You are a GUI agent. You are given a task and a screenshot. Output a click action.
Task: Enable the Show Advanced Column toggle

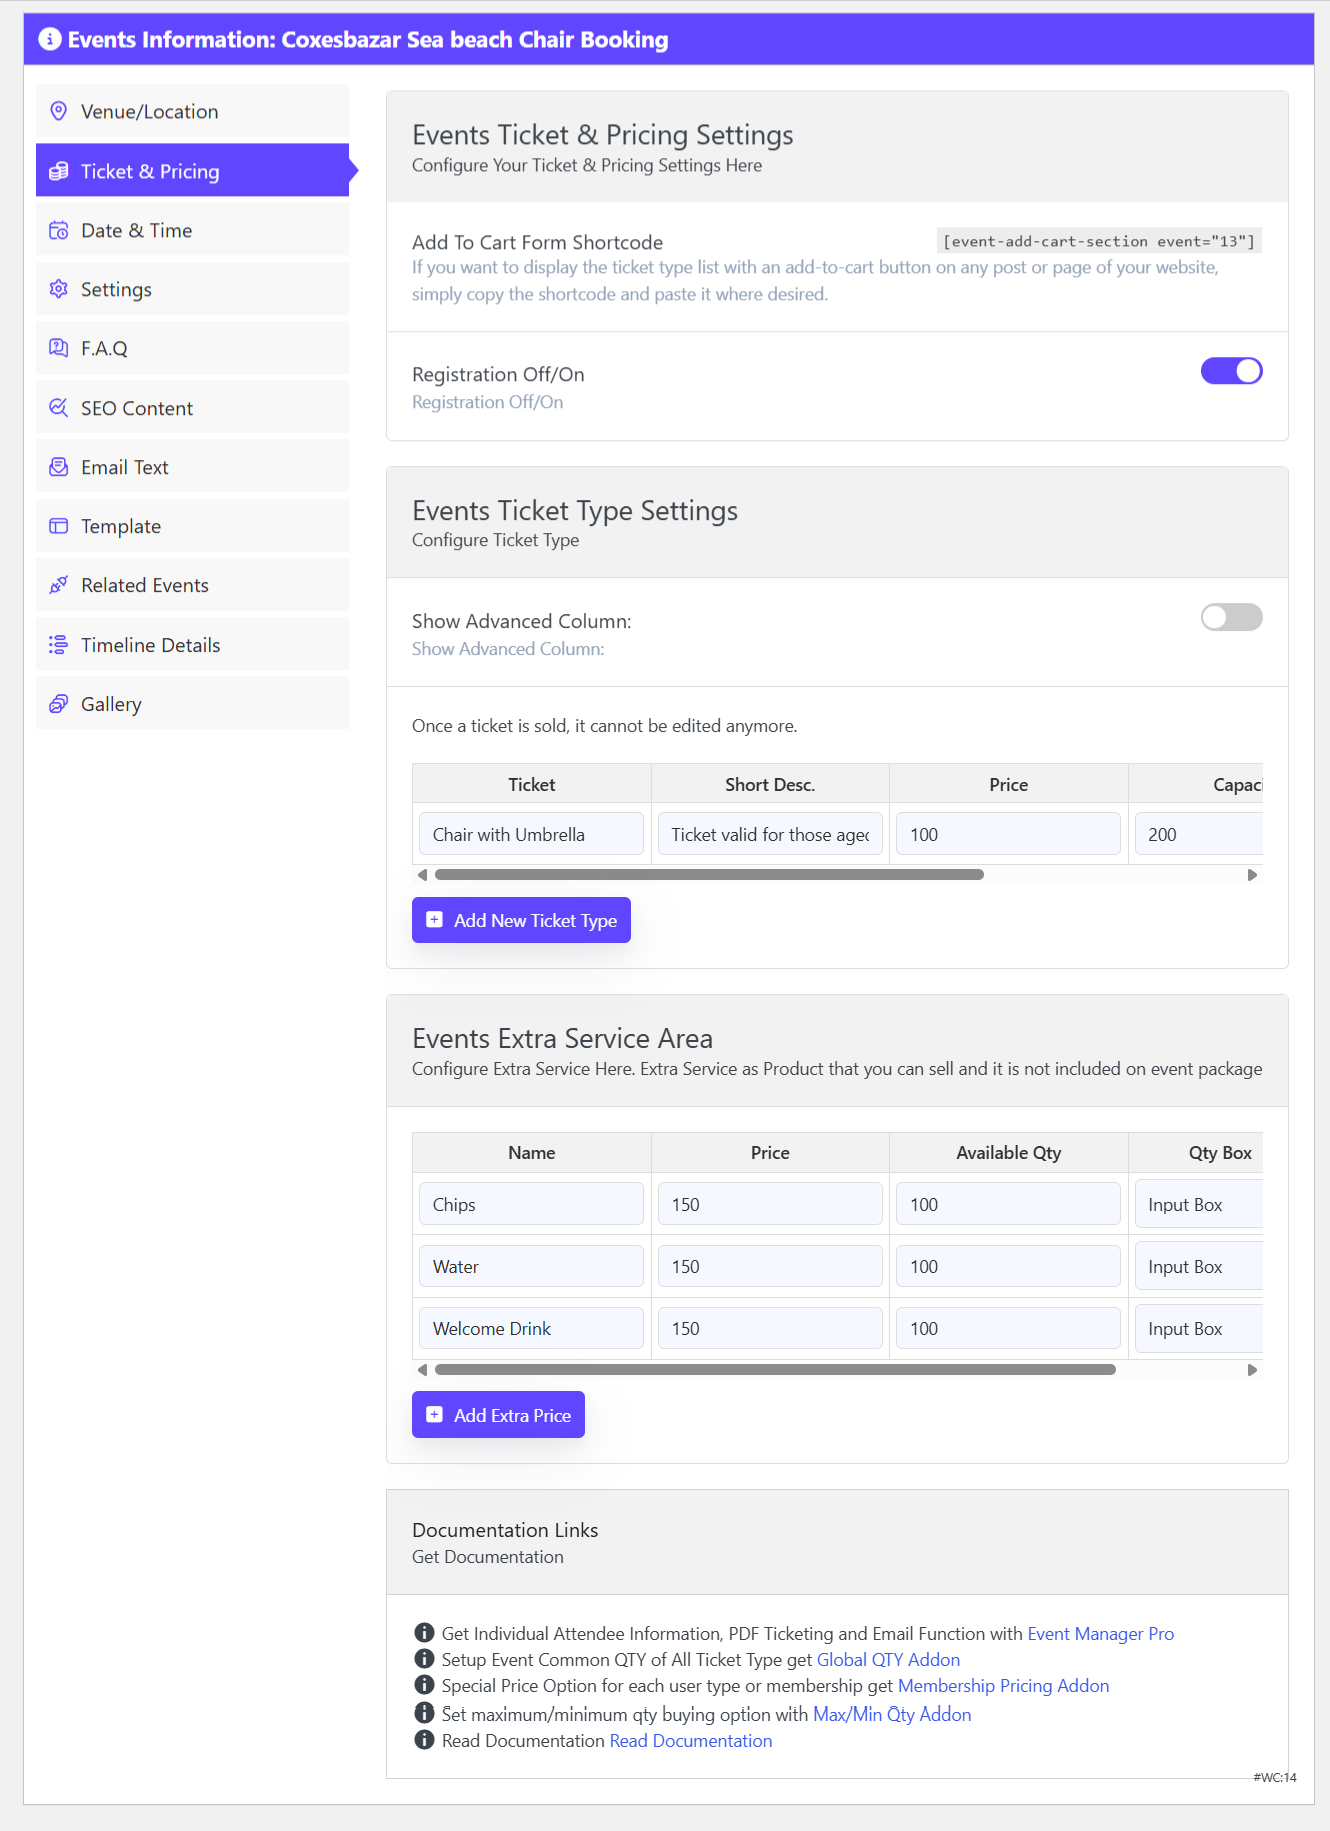(x=1231, y=618)
